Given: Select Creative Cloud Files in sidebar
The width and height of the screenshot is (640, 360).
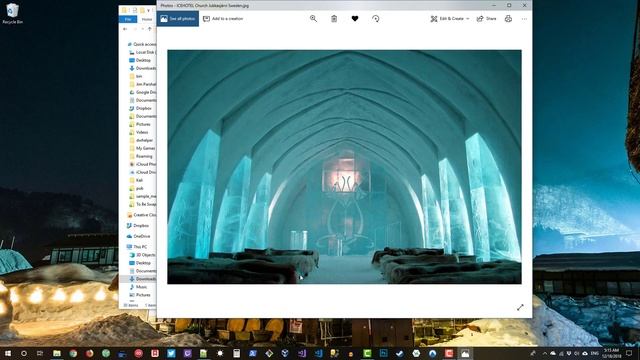Looking at the screenshot, I should 142,215.
